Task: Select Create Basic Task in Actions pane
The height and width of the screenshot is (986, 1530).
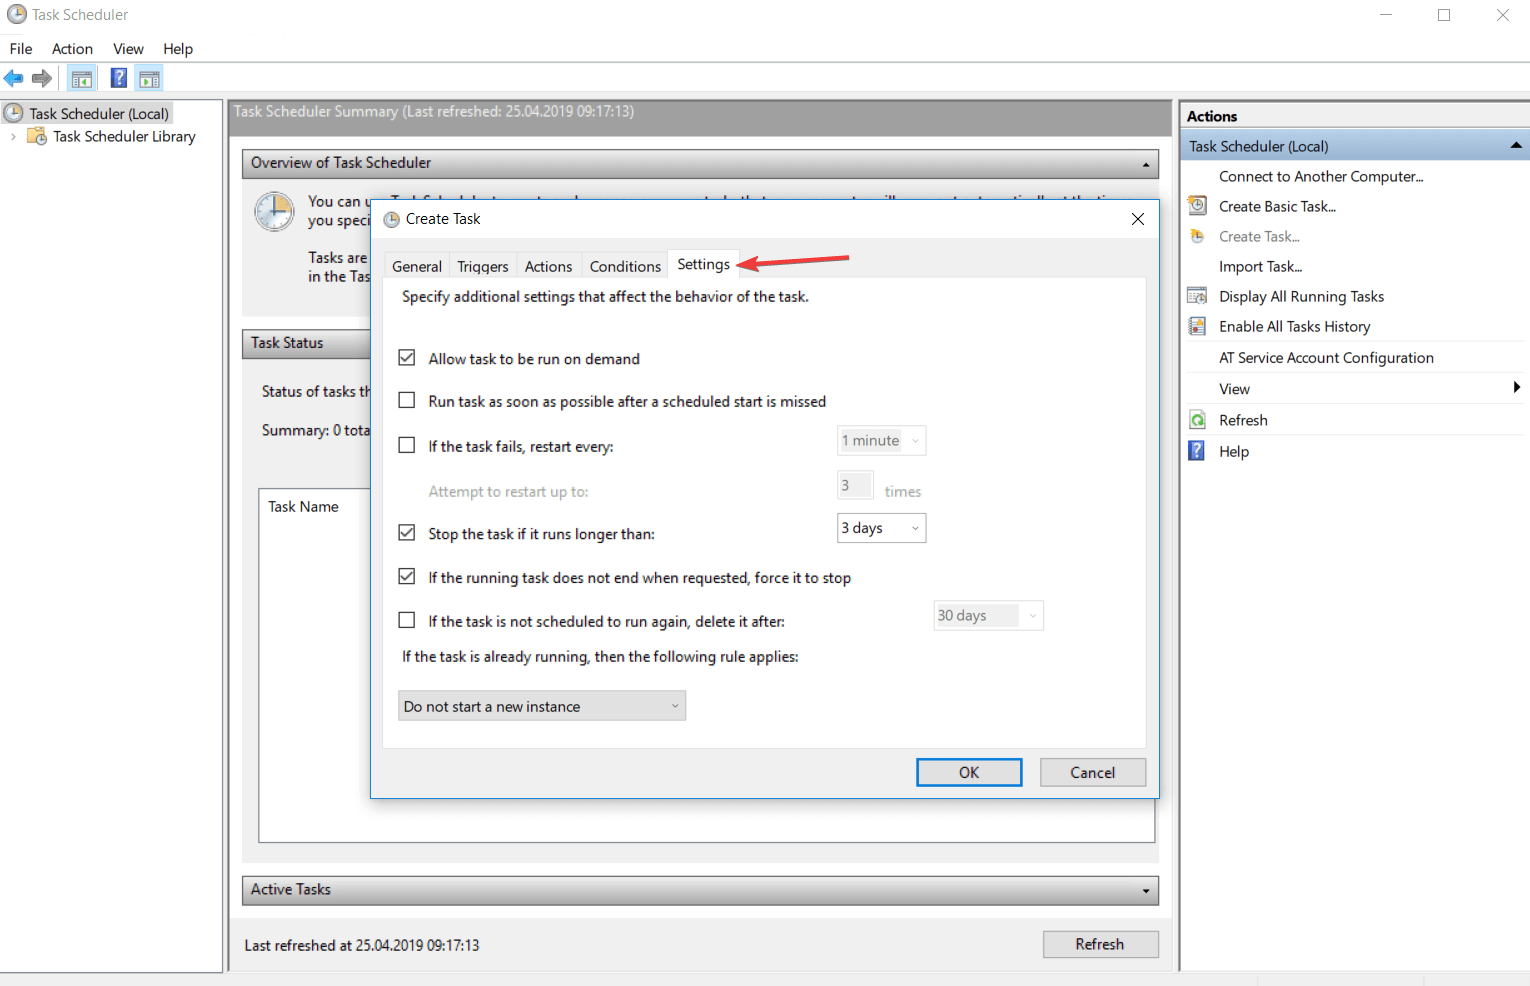Action: coord(1277,206)
